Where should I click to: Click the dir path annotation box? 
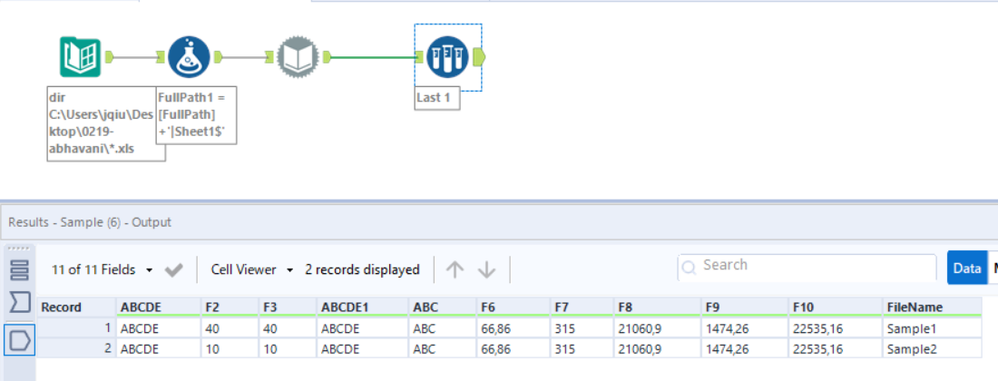click(106, 124)
